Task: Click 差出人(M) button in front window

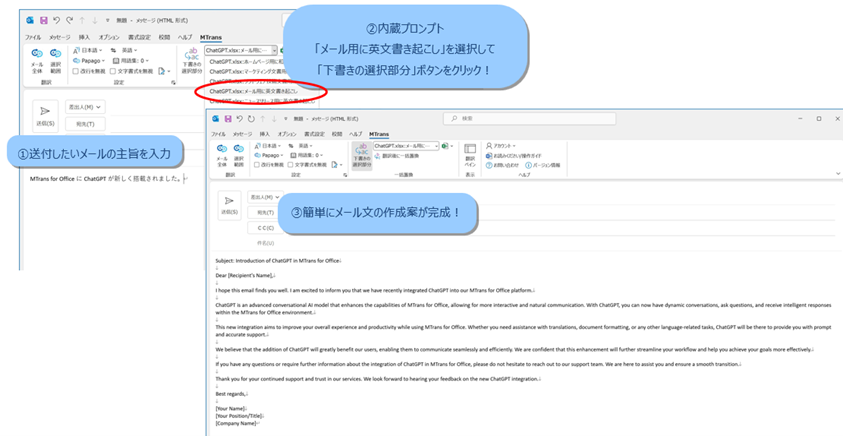Action: (265, 197)
